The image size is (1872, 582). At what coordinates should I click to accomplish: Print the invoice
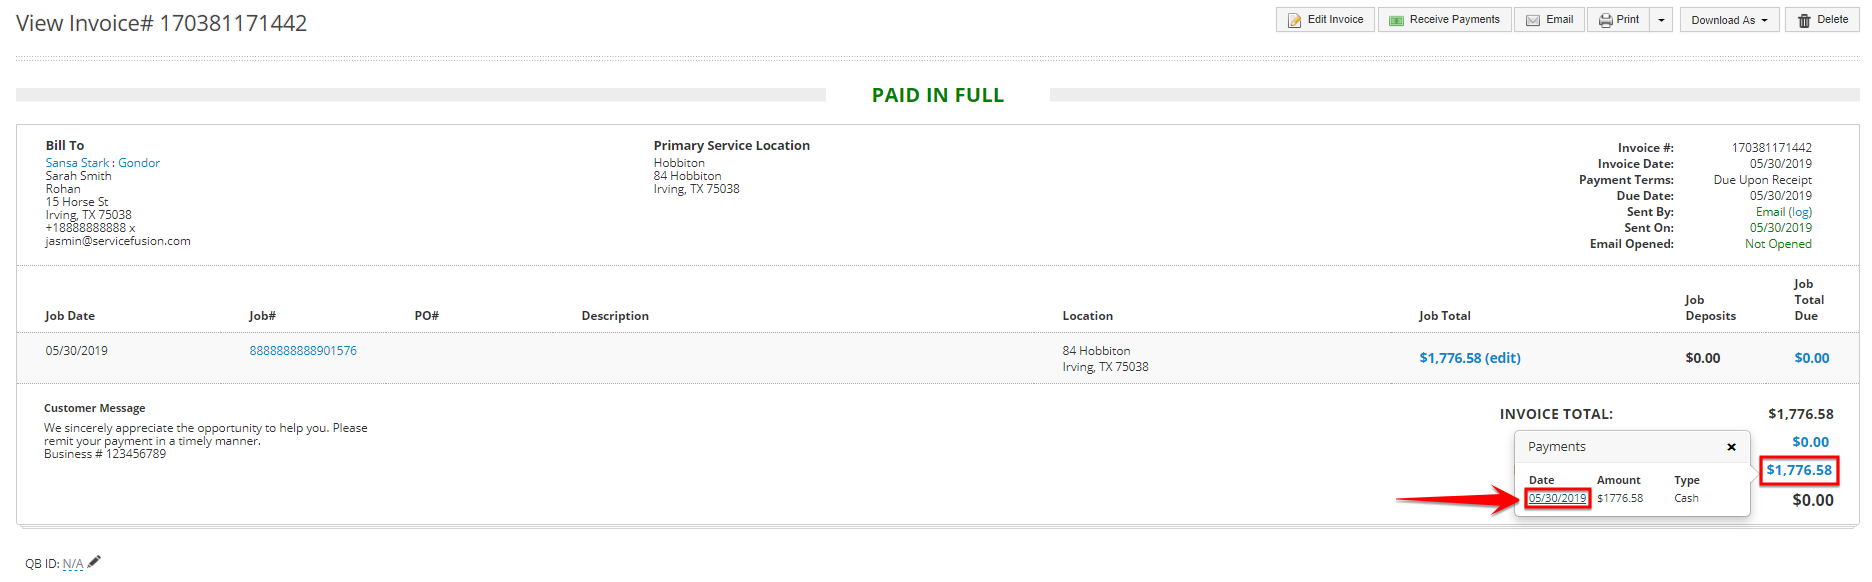(1618, 20)
